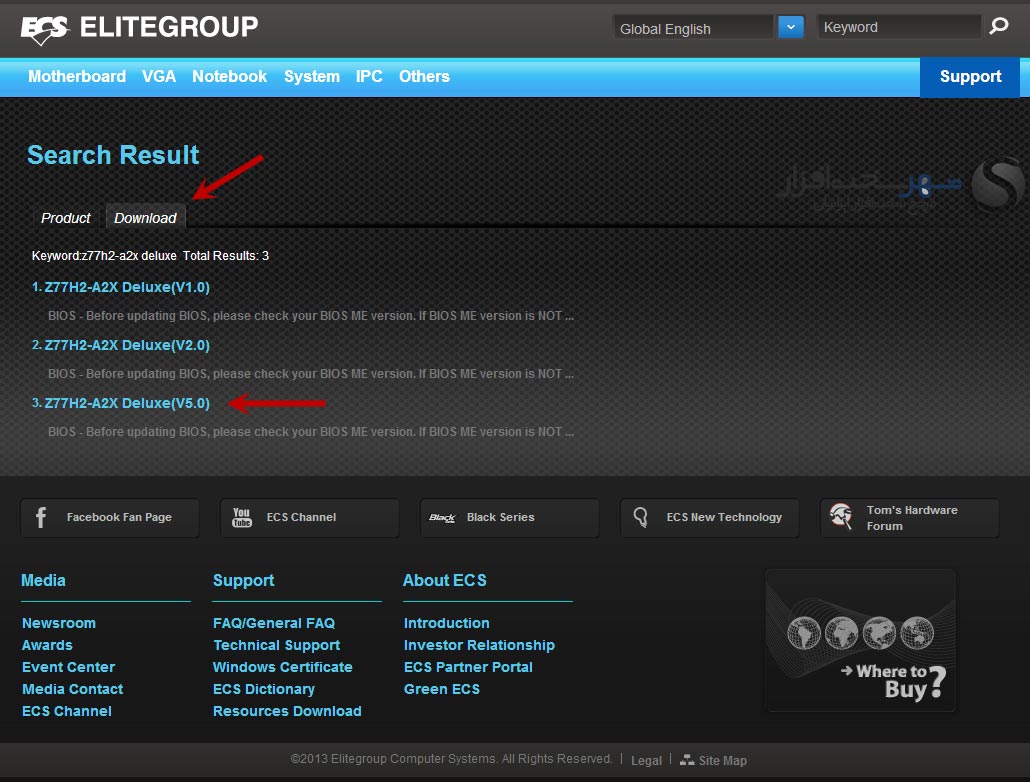Click the Support footer heading
This screenshot has width=1030, height=782.
coord(244,581)
